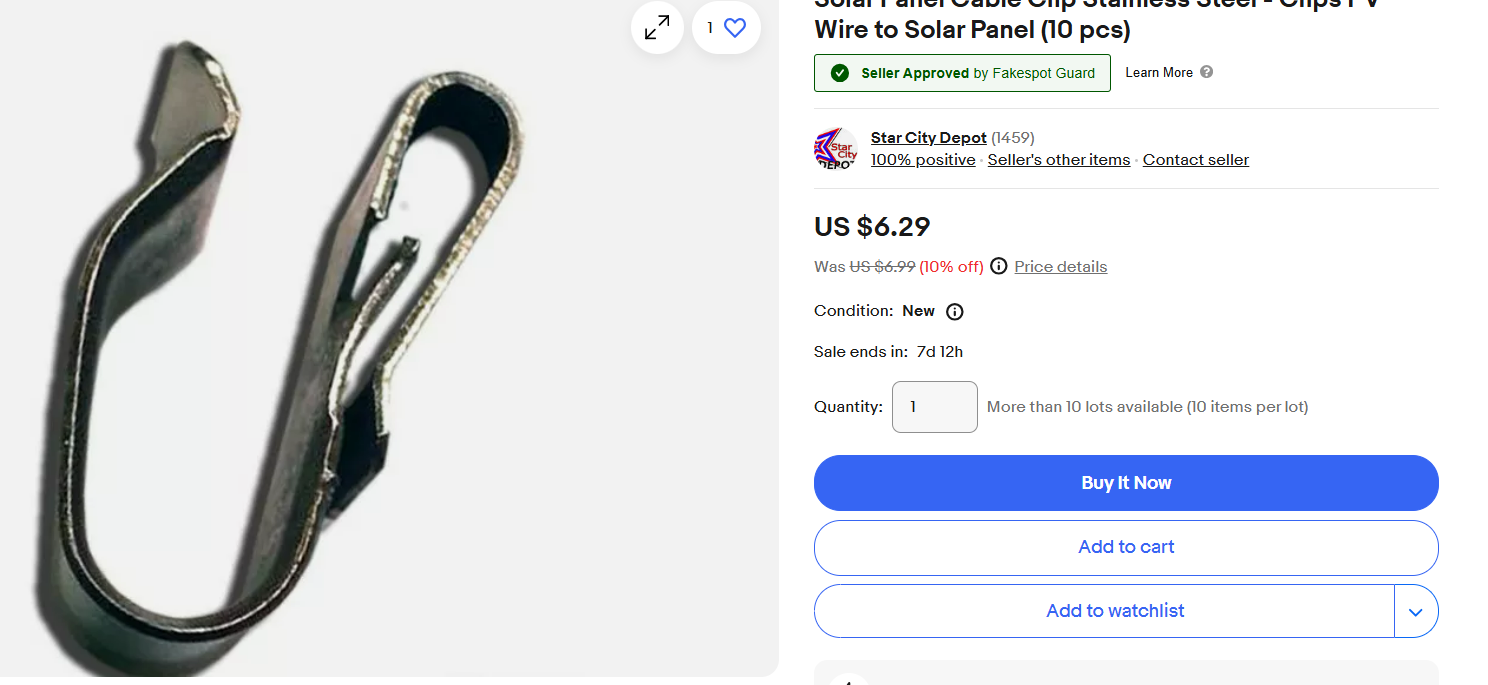Click the info icon before Price details

(998, 266)
